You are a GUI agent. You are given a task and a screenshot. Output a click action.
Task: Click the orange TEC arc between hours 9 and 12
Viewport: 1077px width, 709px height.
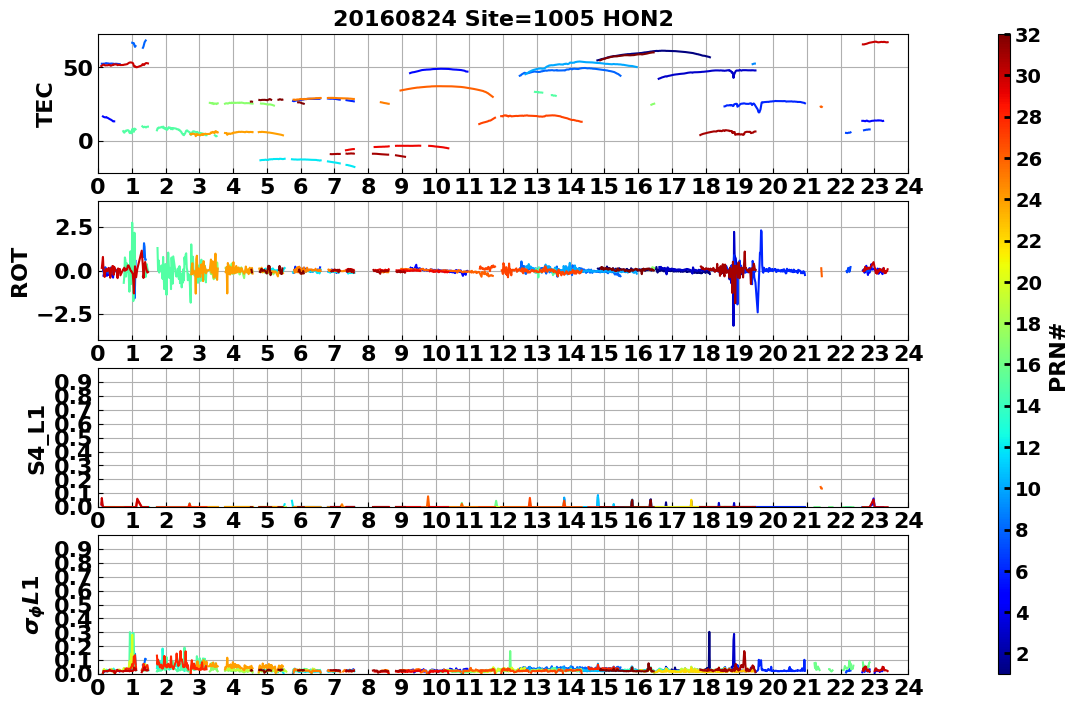pyautogui.click(x=446, y=90)
